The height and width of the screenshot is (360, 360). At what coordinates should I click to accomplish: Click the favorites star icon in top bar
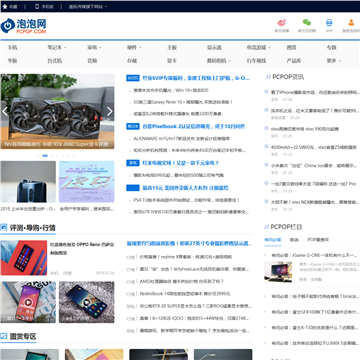click(x=5, y=6)
